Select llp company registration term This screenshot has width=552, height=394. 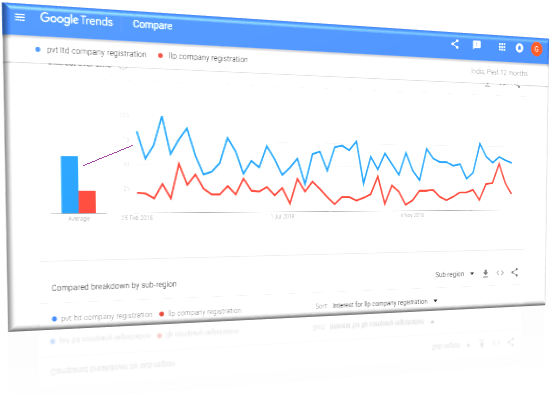[208, 57]
